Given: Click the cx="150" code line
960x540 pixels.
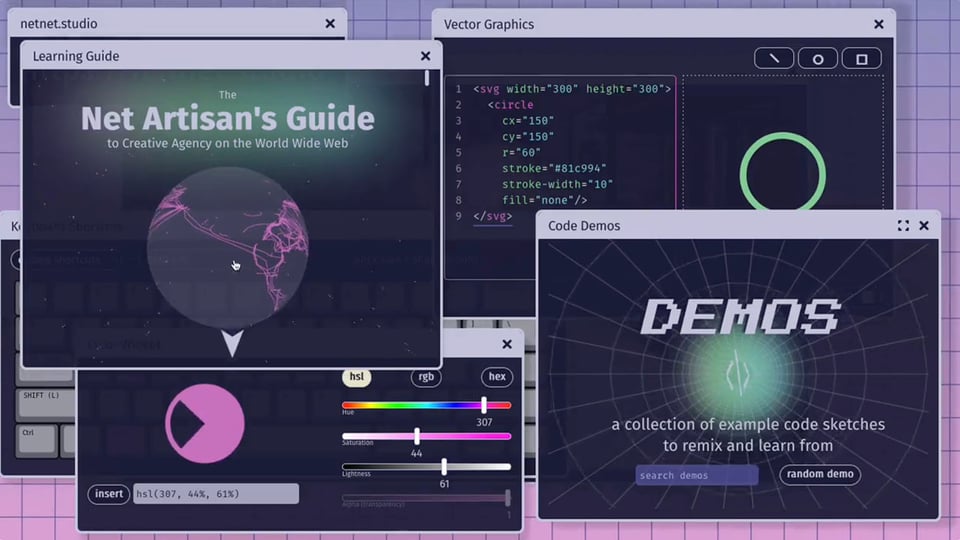Looking at the screenshot, I should (528, 121).
